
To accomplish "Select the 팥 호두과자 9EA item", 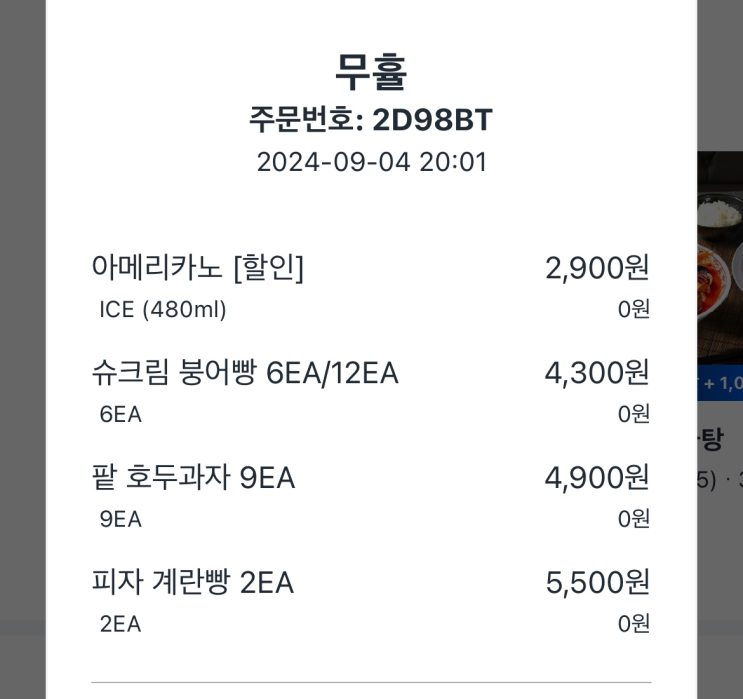I will pyautogui.click(x=193, y=478).
